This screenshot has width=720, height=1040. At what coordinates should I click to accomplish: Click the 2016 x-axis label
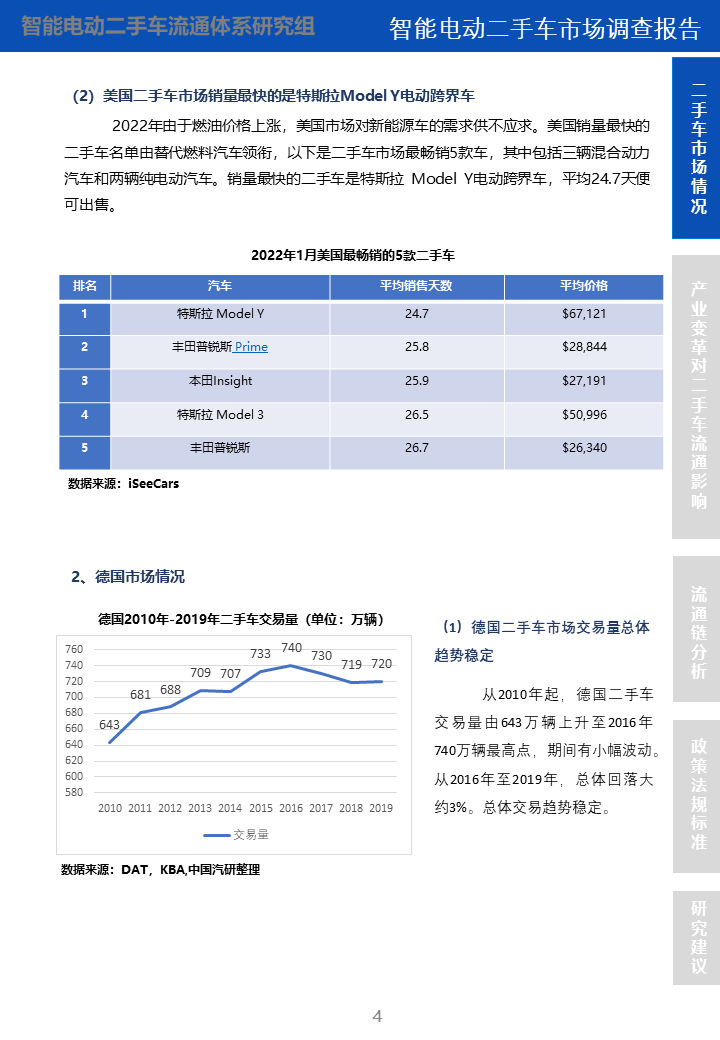click(291, 809)
